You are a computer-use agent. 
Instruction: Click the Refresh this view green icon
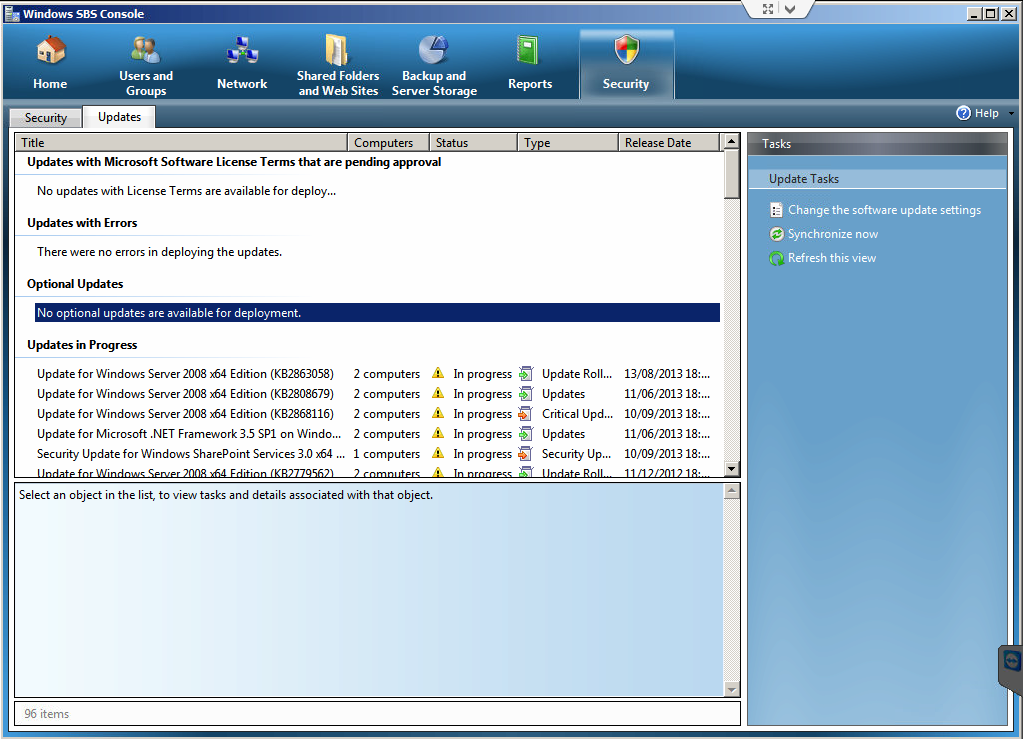coord(776,258)
